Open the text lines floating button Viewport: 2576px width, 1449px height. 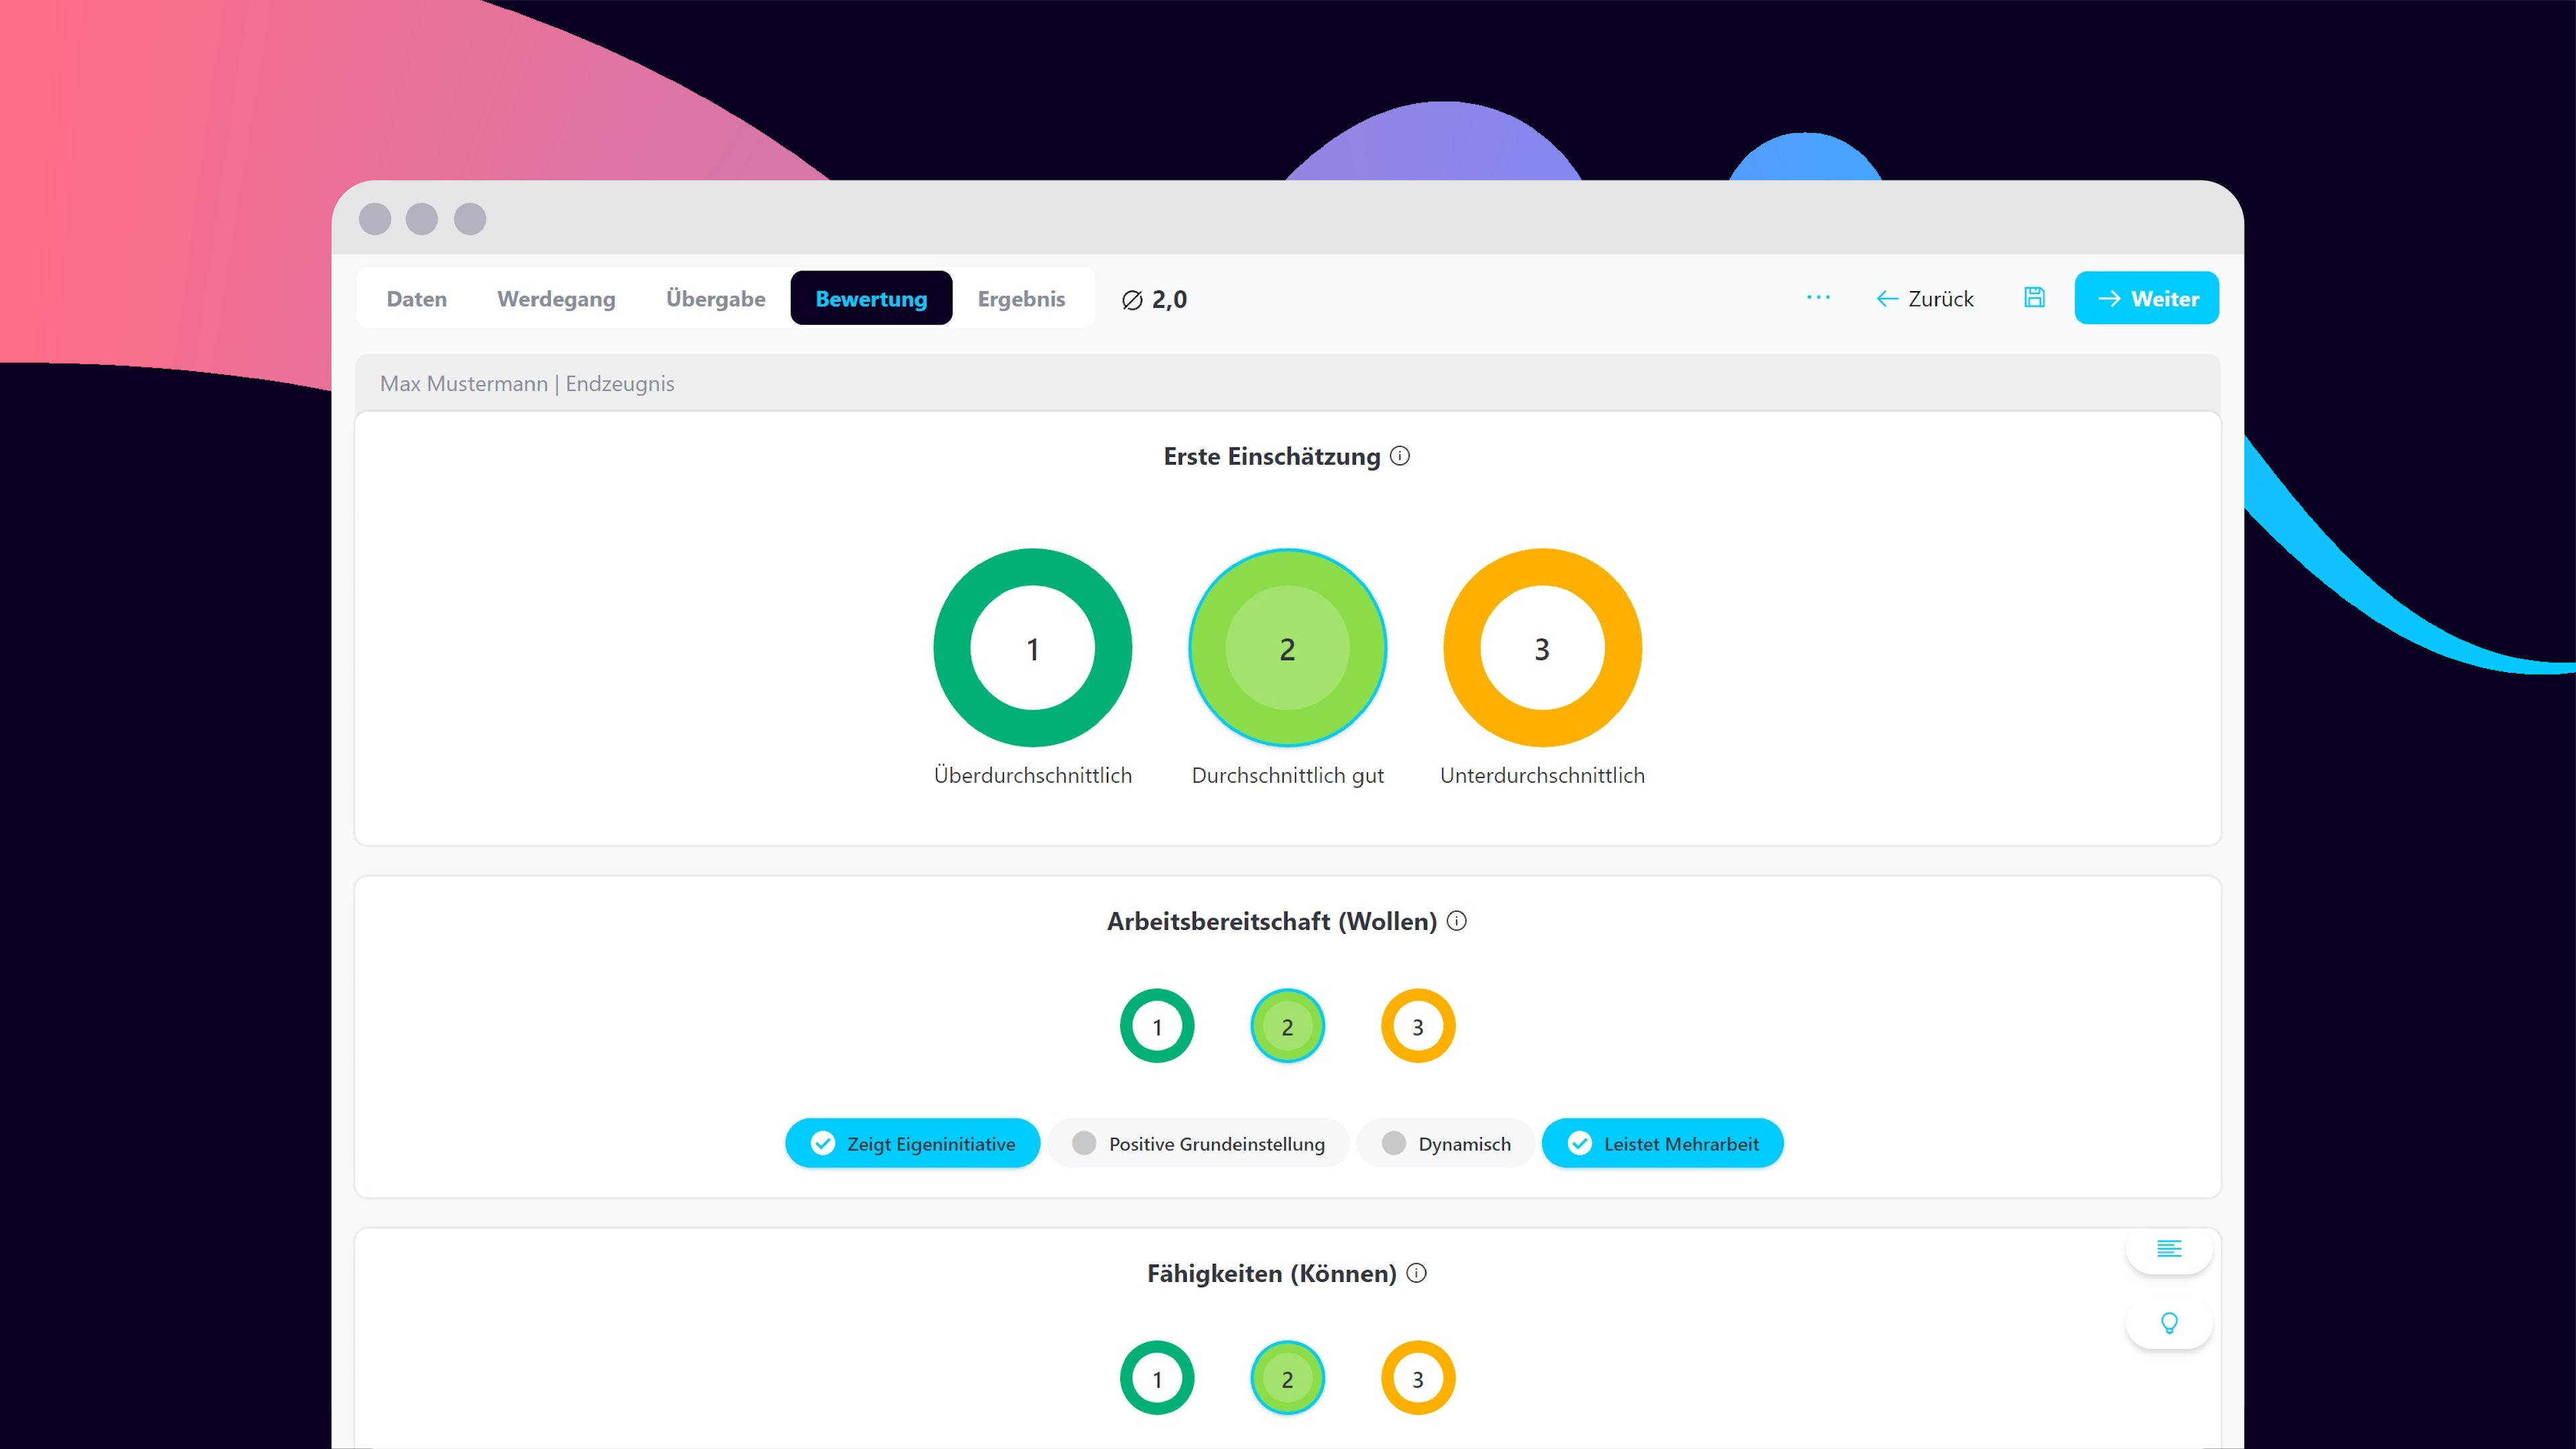click(x=2168, y=1248)
